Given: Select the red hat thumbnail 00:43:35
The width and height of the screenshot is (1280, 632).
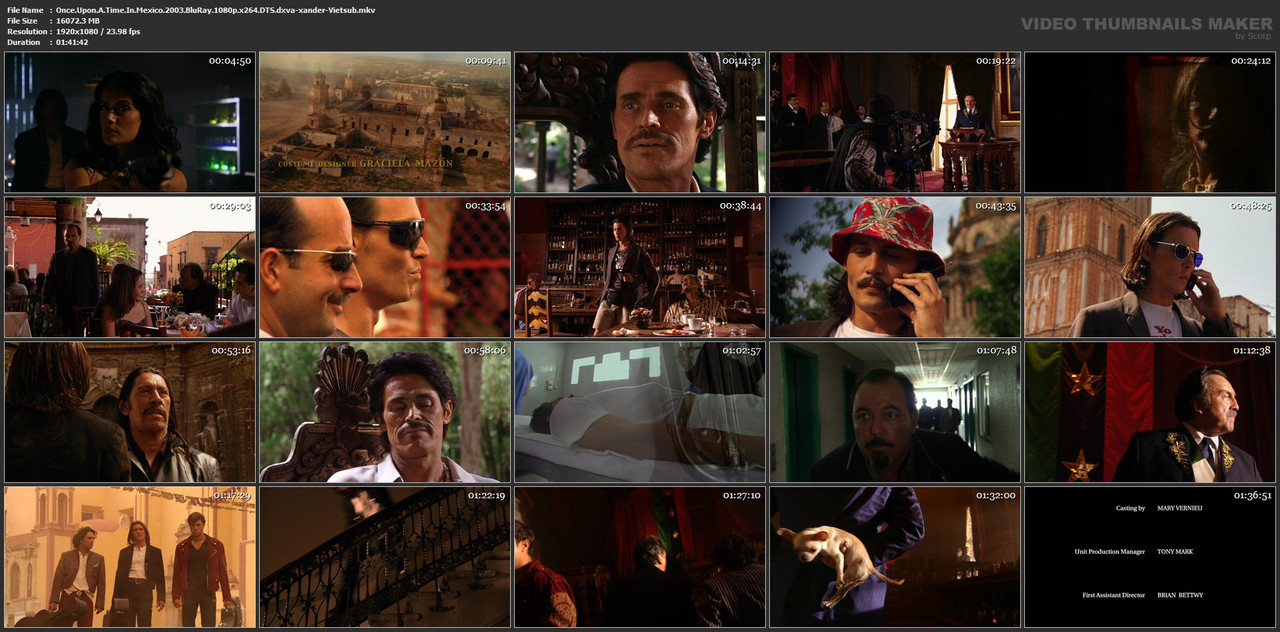Looking at the screenshot, I should pos(895,267).
